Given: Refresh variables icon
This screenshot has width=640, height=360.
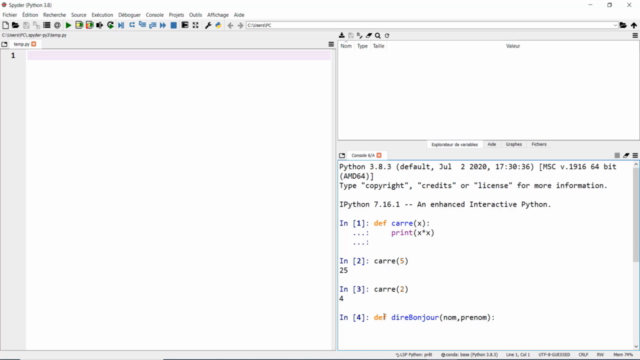Looking at the screenshot, I should 387,36.
